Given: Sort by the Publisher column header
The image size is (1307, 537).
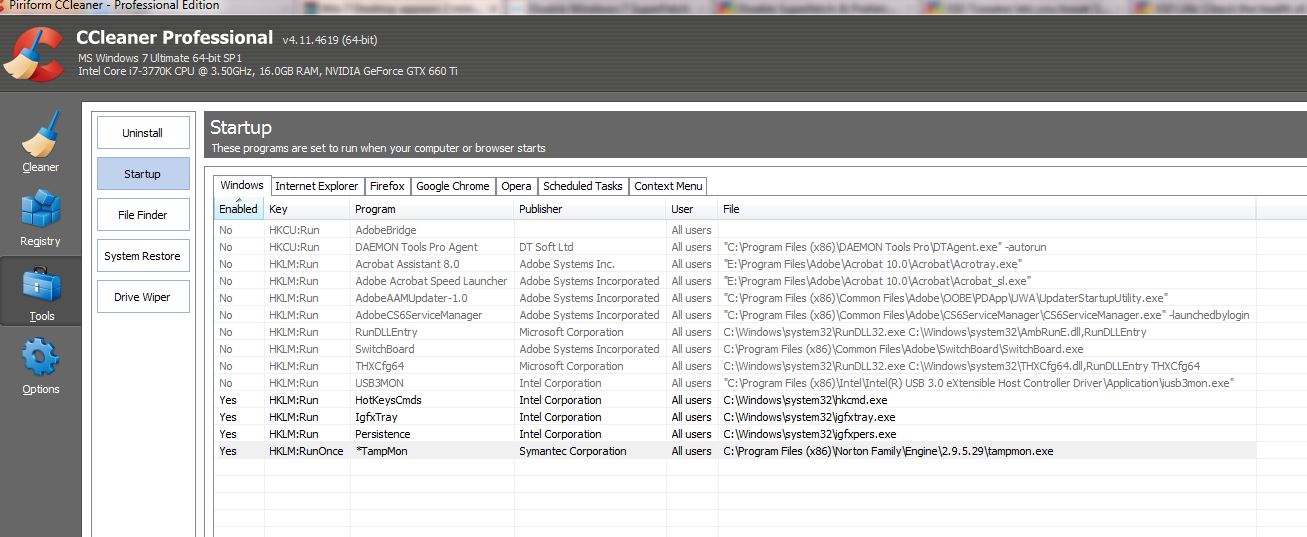Looking at the screenshot, I should (x=590, y=209).
